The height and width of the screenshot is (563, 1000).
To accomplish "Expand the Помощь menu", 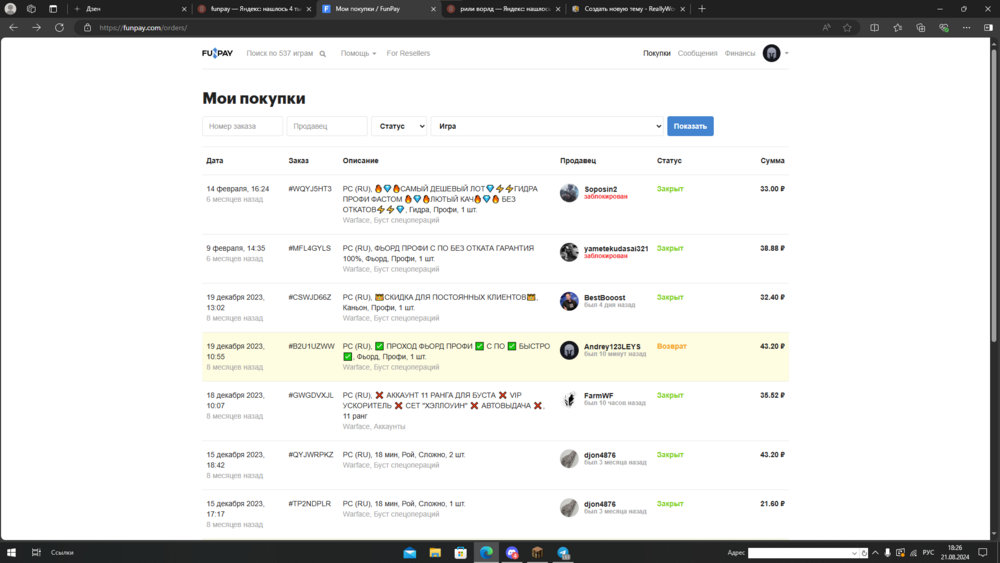I will click(358, 54).
